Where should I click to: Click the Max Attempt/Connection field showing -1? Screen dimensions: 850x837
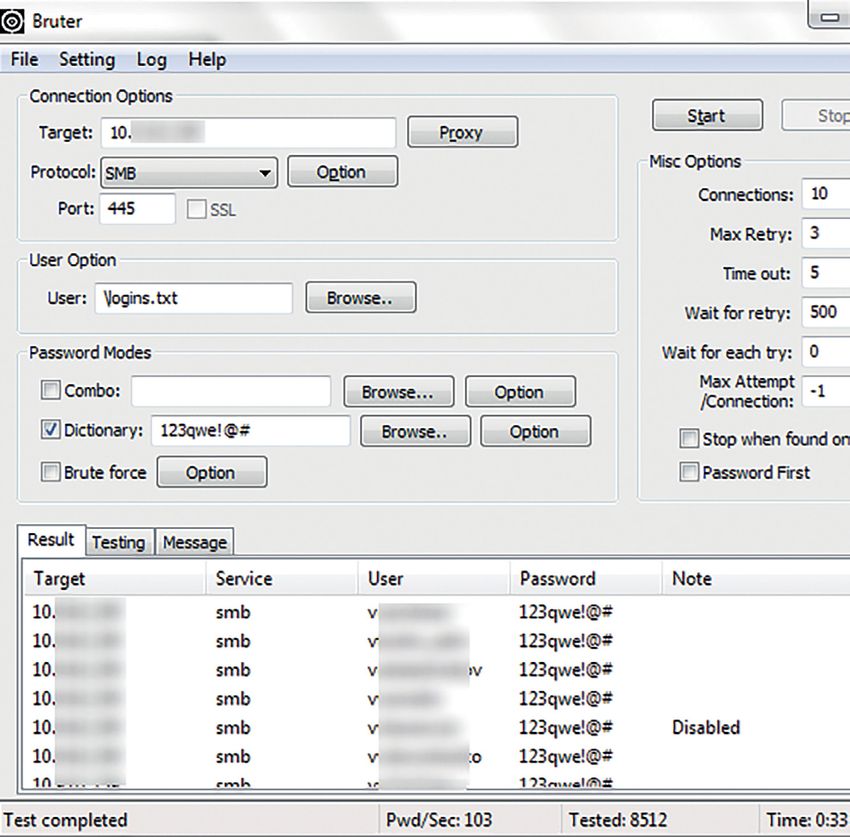click(826, 391)
